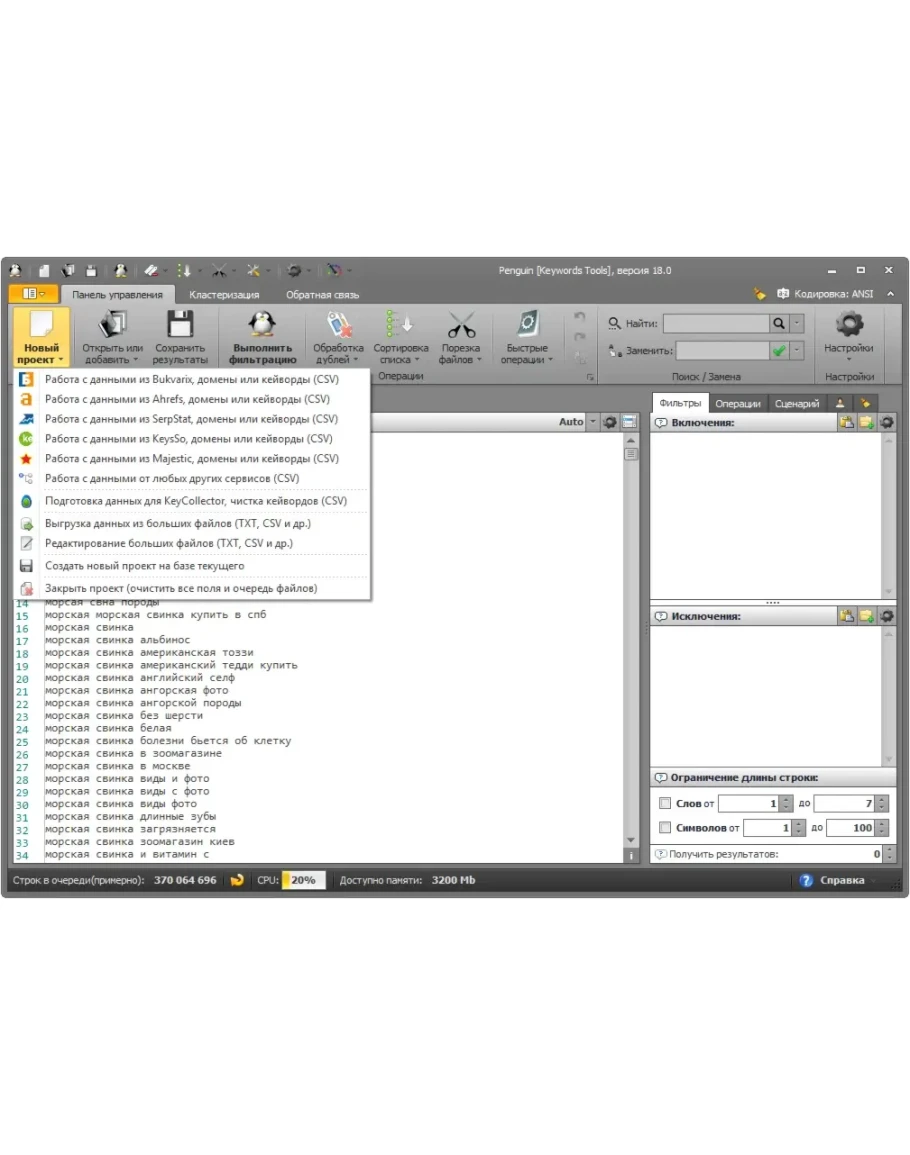
Task: Click the green checkmark beside Заменить
Action: pyautogui.click(x=778, y=351)
